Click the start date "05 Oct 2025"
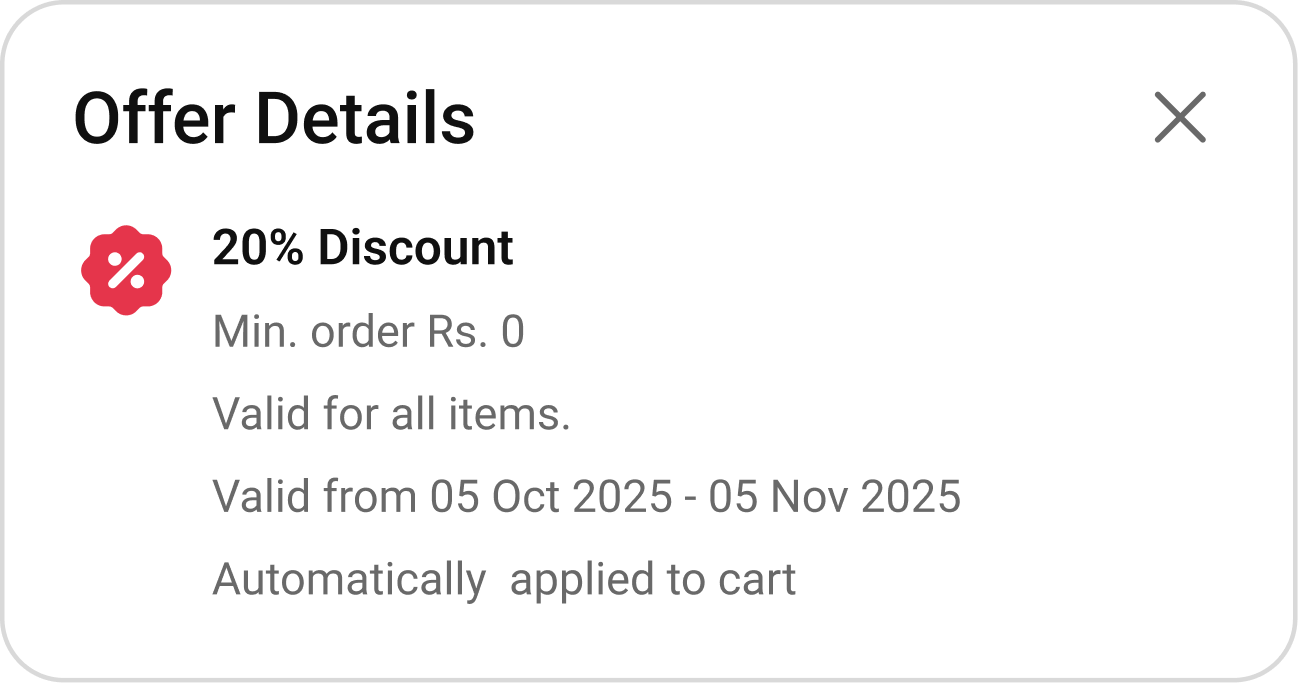1298x683 pixels. click(x=551, y=497)
